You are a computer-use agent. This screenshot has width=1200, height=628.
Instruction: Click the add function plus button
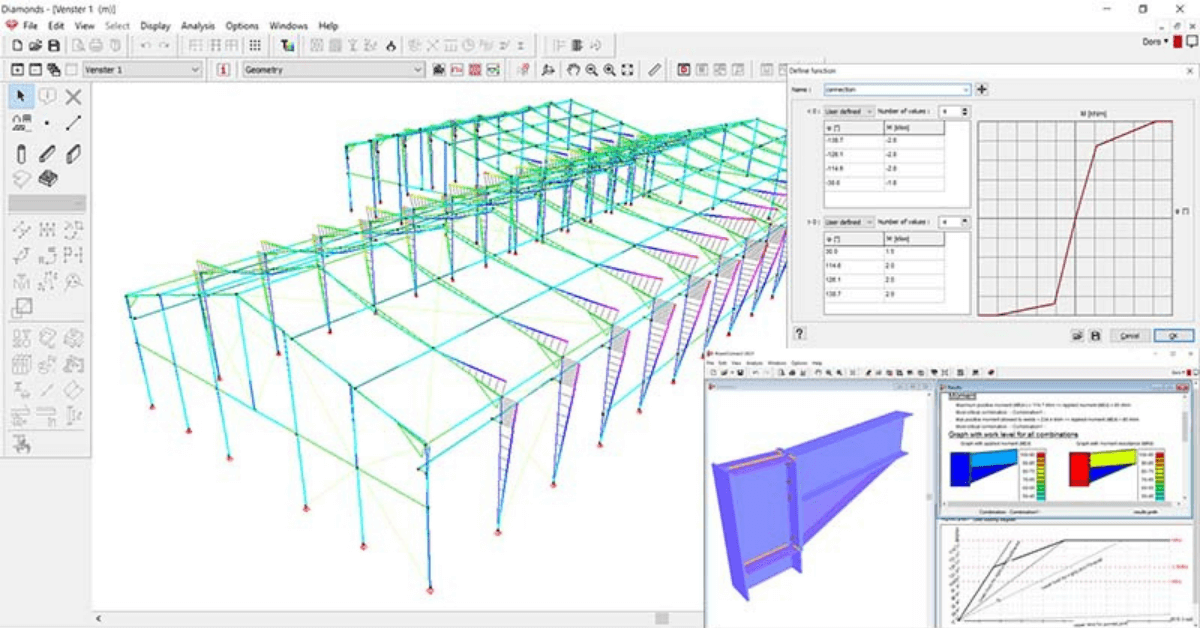click(982, 90)
